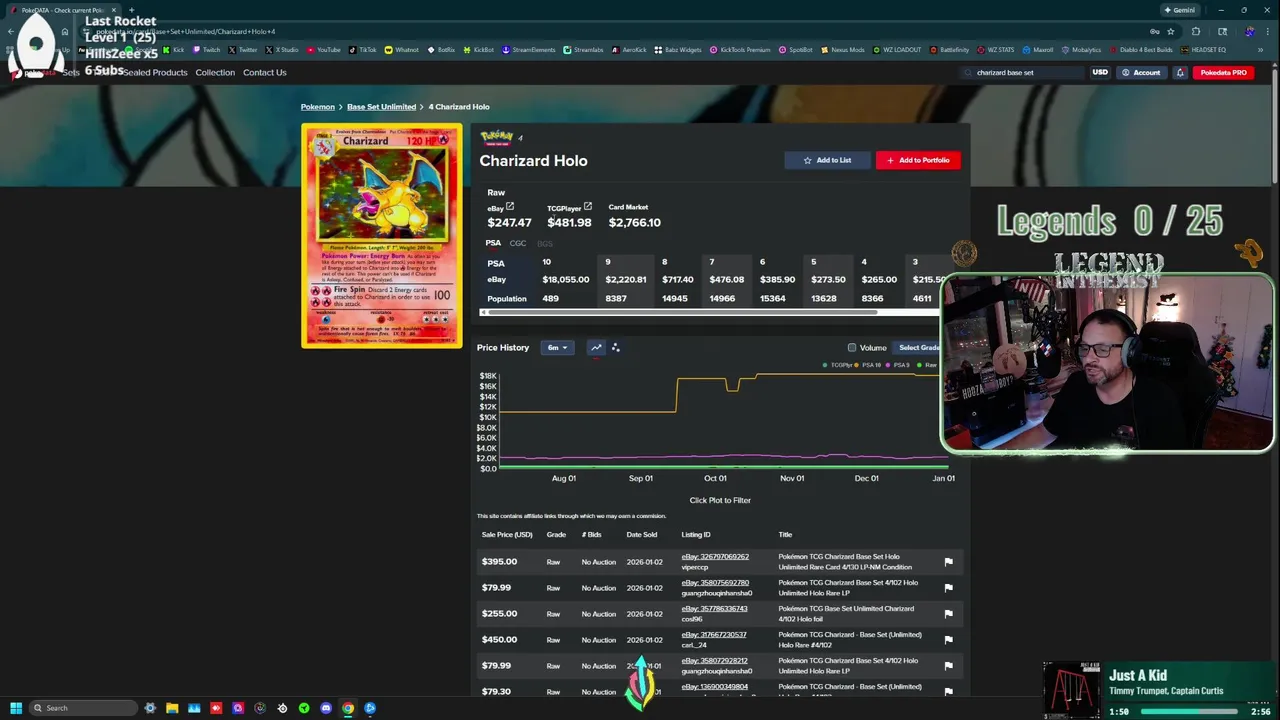Click the Windows taskbar Search box
1280x720 pixels.
[82, 708]
